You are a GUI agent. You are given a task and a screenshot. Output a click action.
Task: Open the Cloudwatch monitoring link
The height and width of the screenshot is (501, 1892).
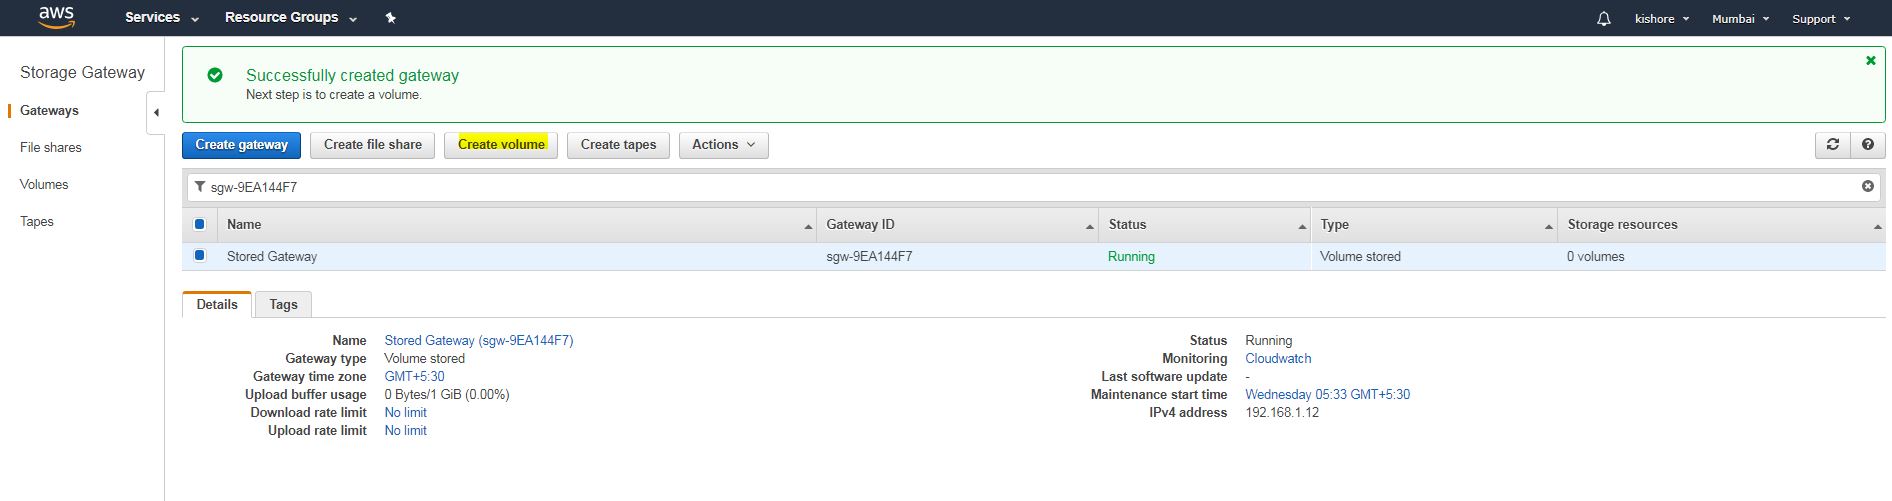point(1277,359)
